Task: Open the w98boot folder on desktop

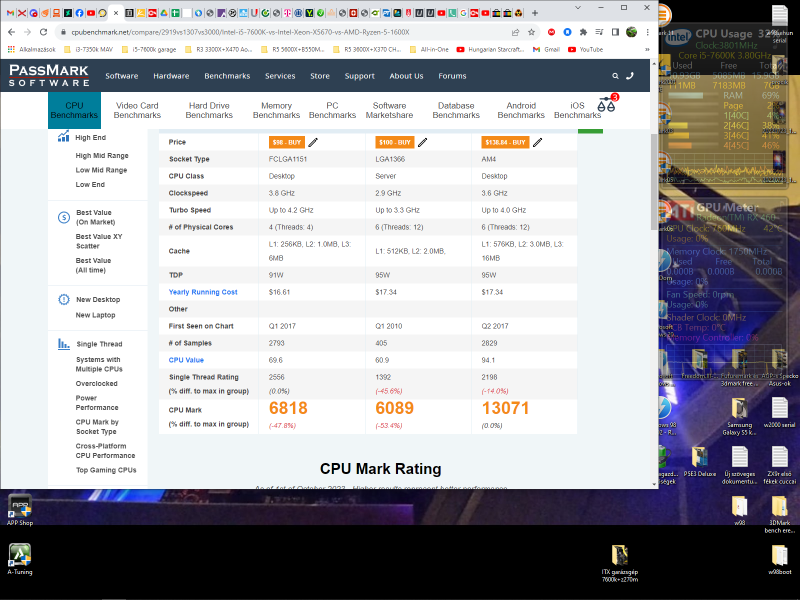Action: coord(780,560)
